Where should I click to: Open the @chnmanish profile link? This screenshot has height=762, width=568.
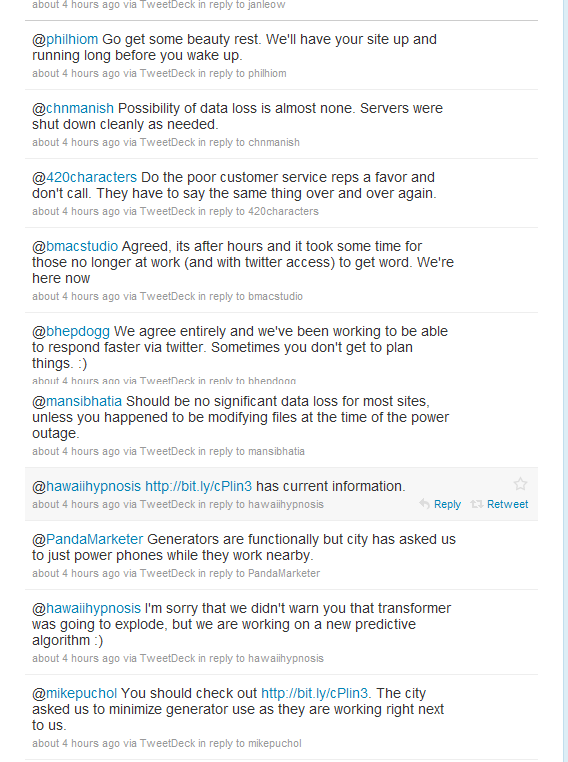click(x=73, y=108)
